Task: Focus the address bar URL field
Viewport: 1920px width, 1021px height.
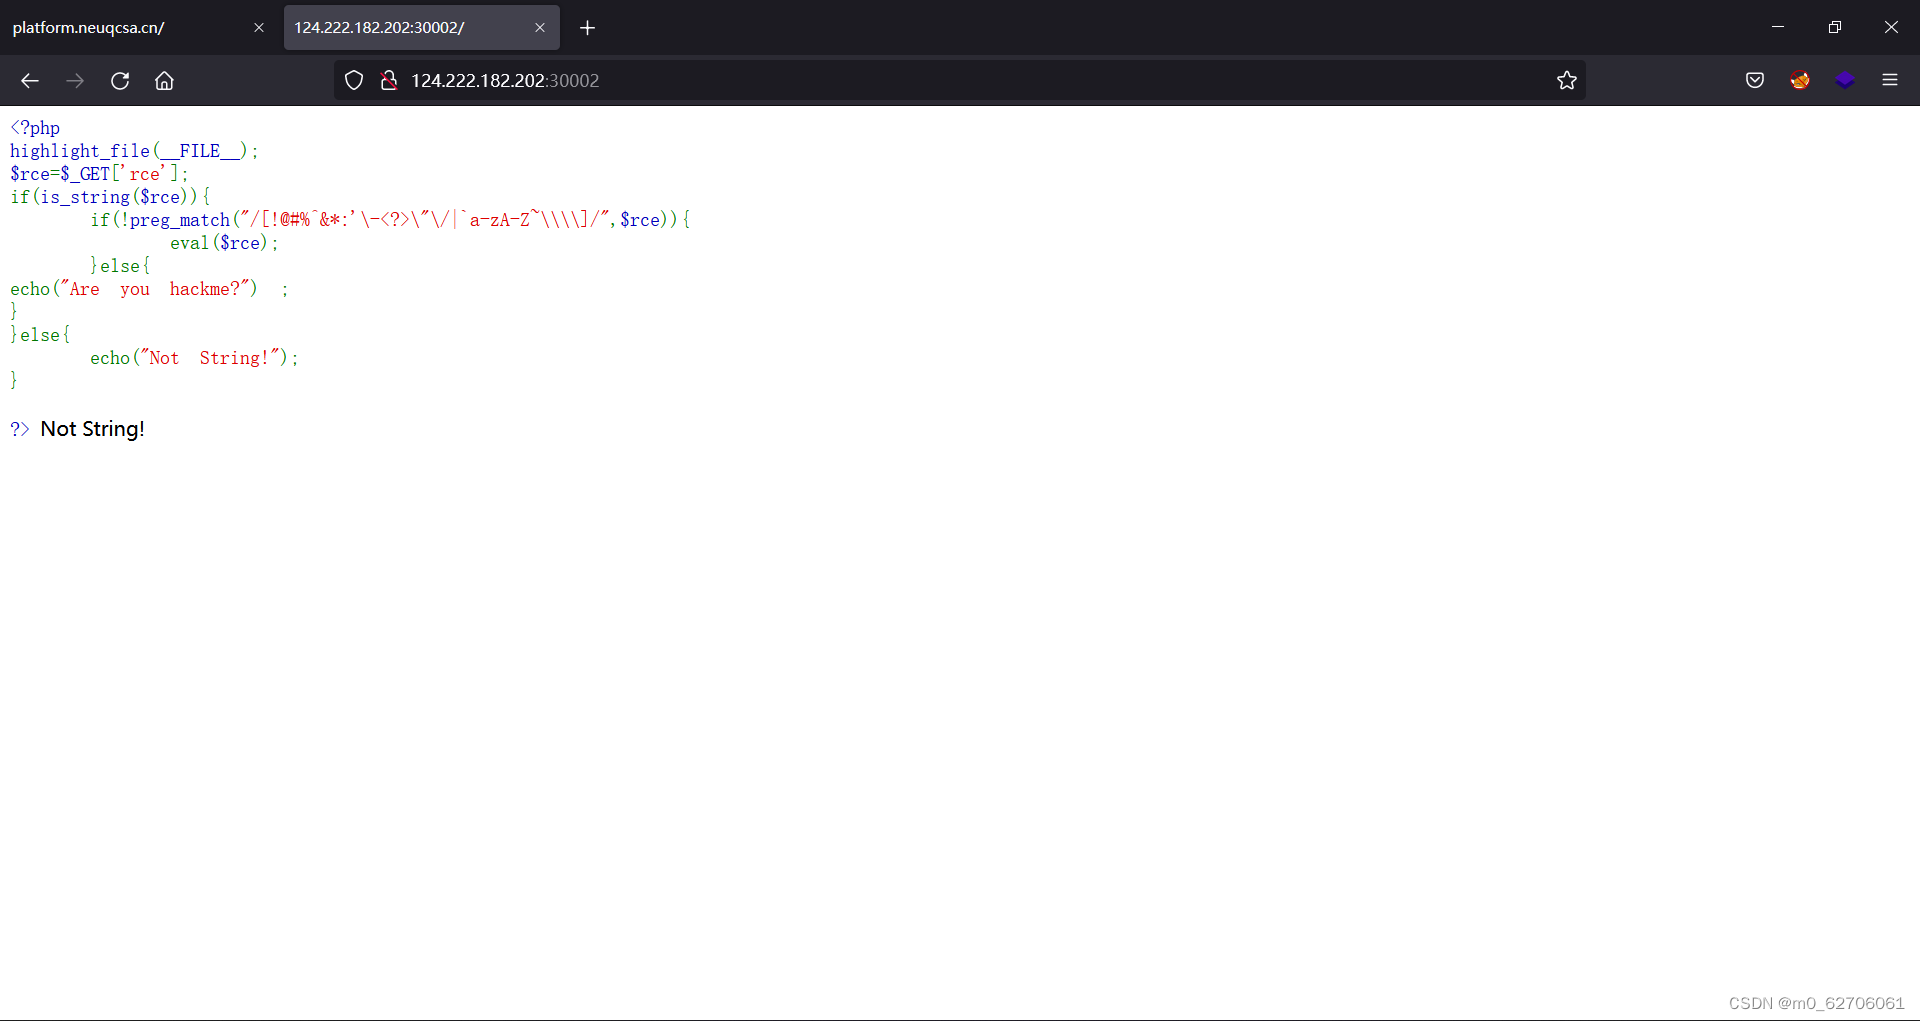Action: (x=960, y=81)
